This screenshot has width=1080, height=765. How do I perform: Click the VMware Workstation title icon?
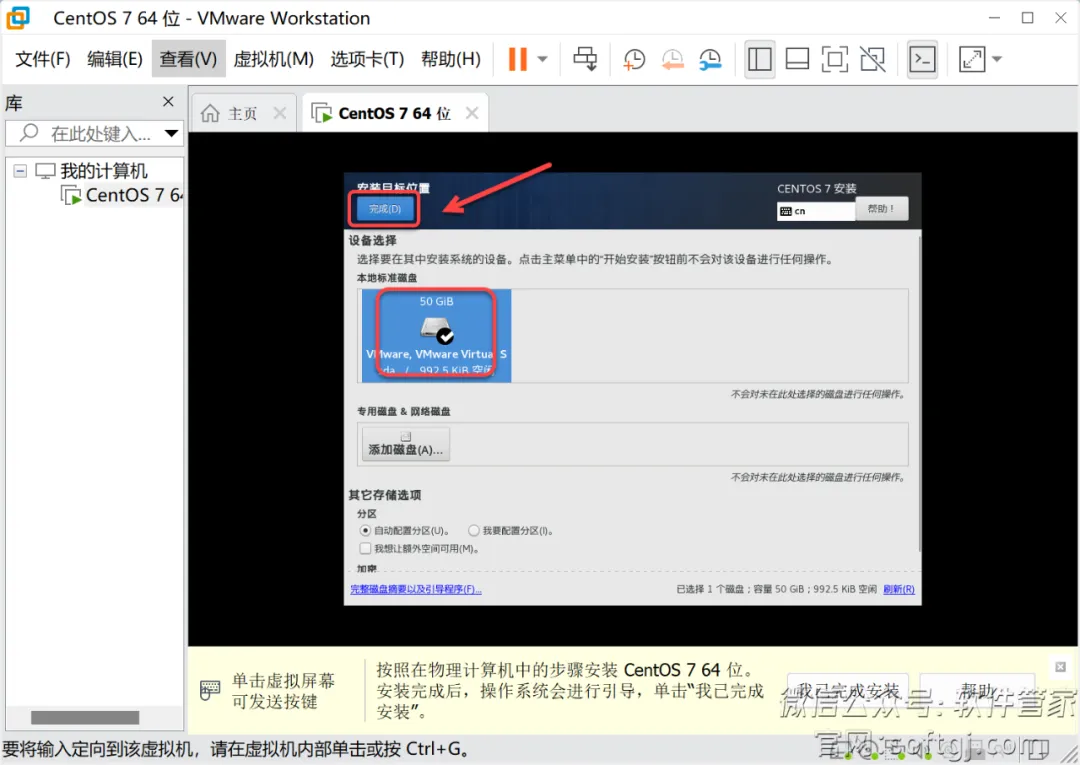19,19
